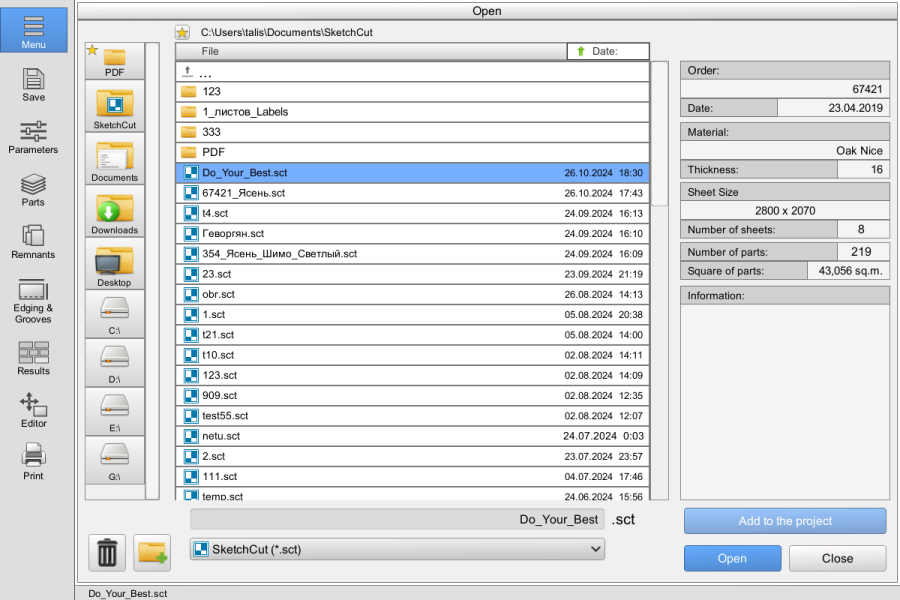
Task: Select the Геворгян.sct file
Action: coord(412,234)
